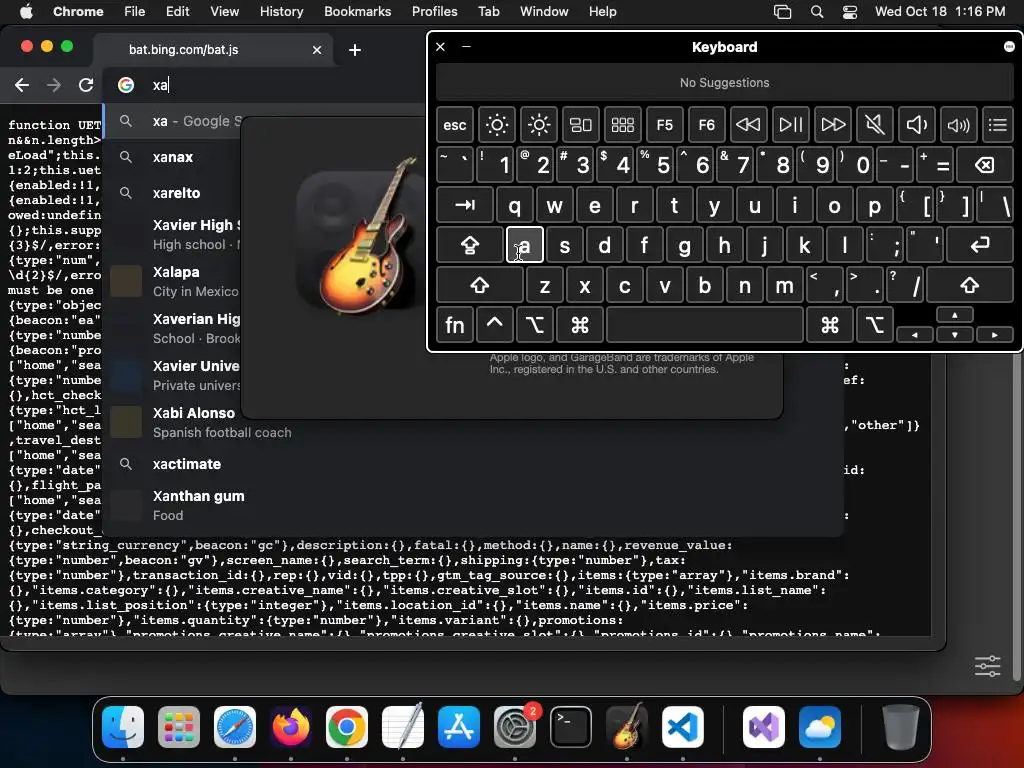The image size is (1024, 768).
Task: Click the fast-forward media key
Action: pyautogui.click(x=833, y=125)
